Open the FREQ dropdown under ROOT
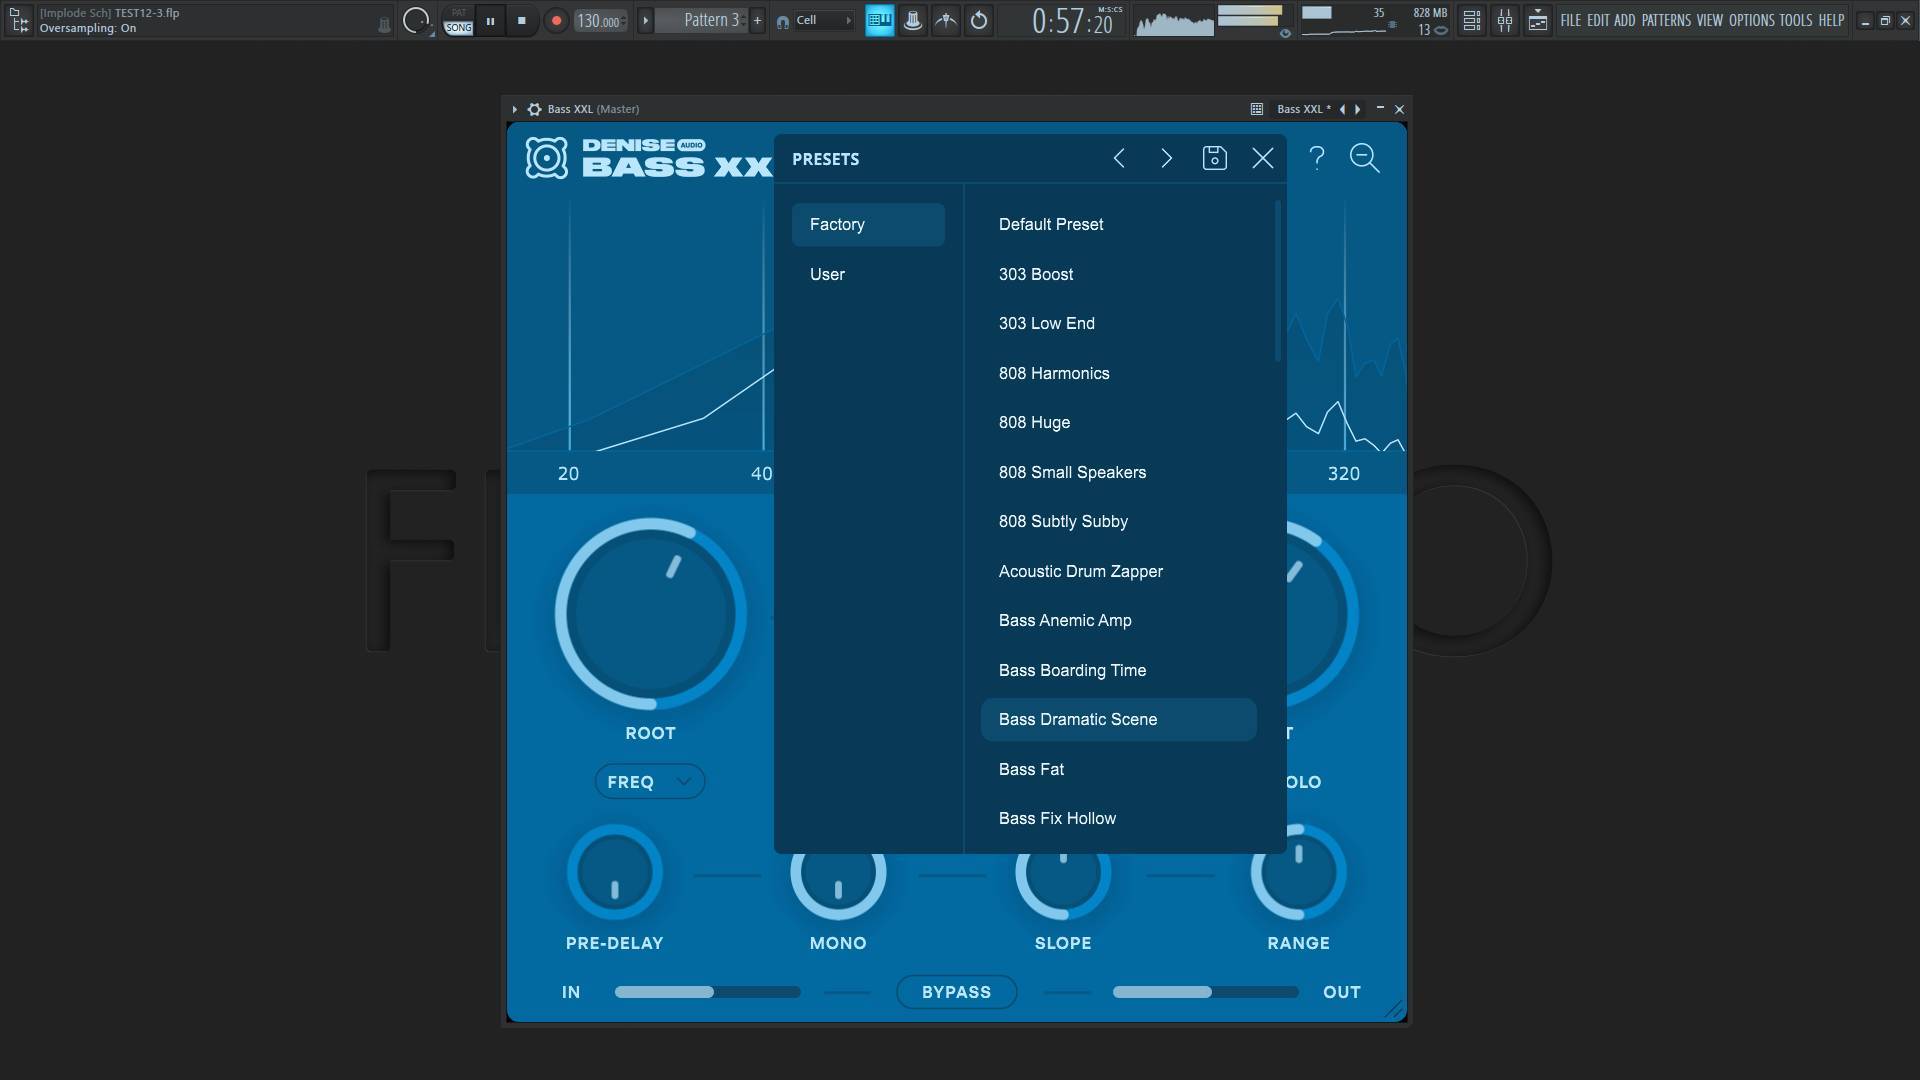Image resolution: width=1920 pixels, height=1080 pixels. click(x=650, y=781)
